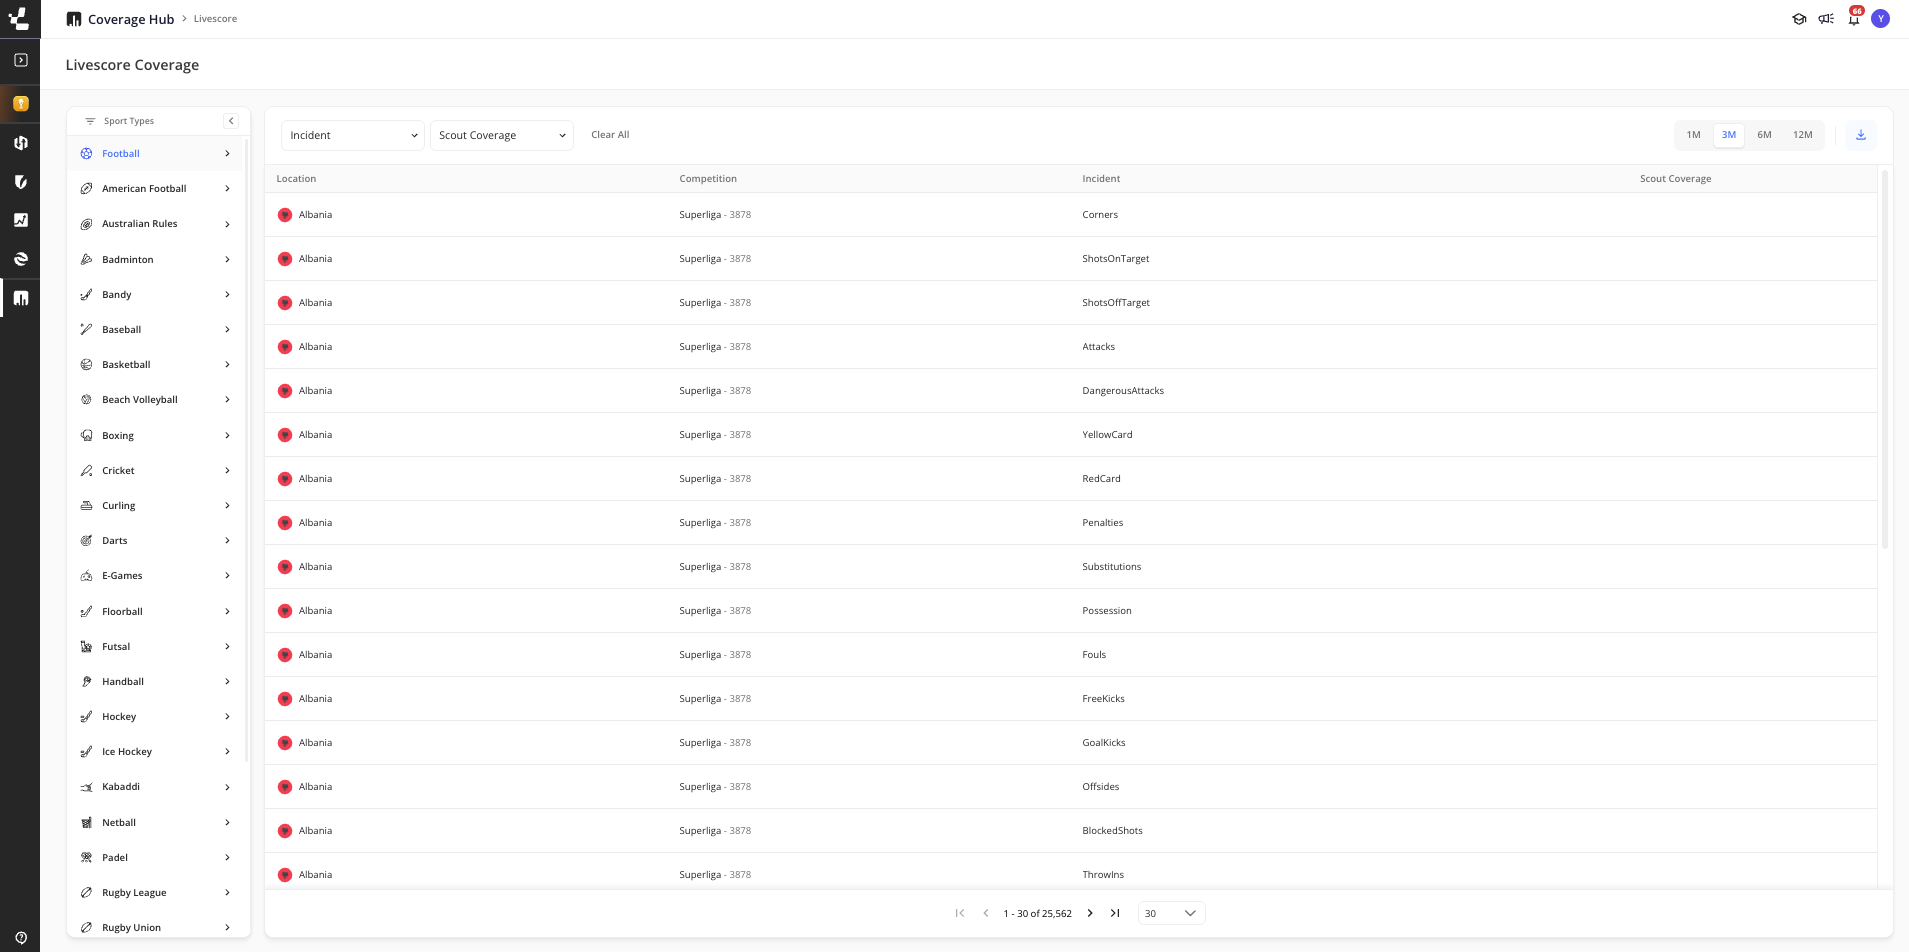Select the 3M time range tab
This screenshot has height=952, width=1909.
[x=1729, y=135]
